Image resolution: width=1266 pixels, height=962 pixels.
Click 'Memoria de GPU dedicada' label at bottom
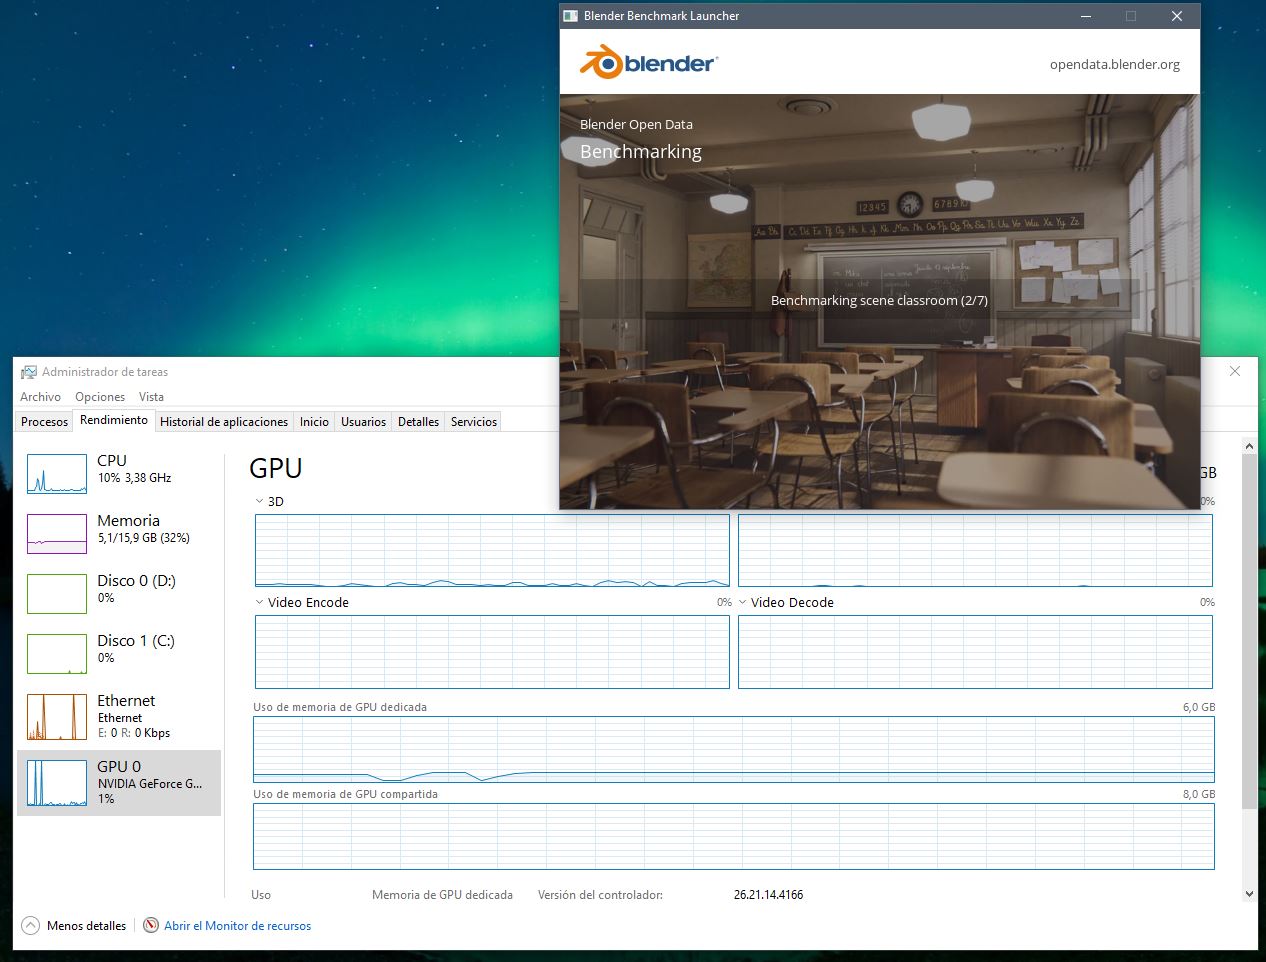click(442, 895)
